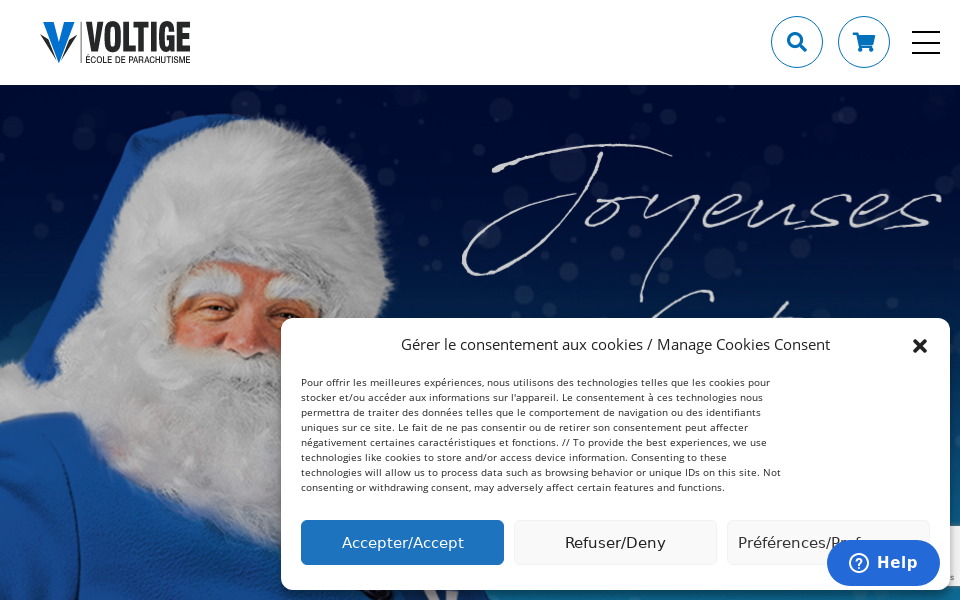This screenshot has height=600, width=960.
Task: Open the search magnifier icon
Action: (797, 42)
